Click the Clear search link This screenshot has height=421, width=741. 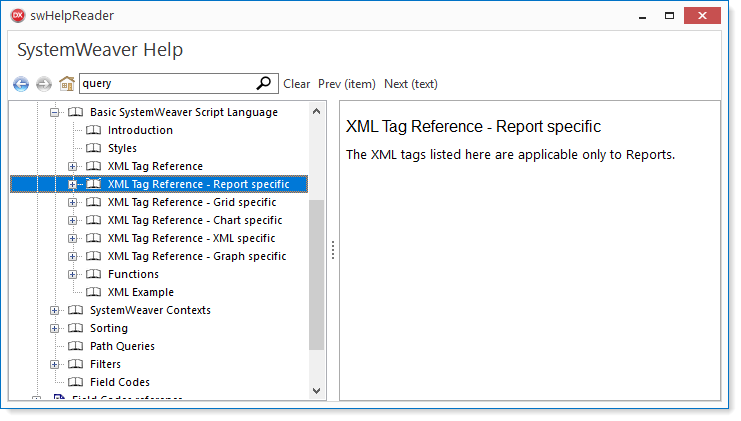pyautogui.click(x=297, y=84)
